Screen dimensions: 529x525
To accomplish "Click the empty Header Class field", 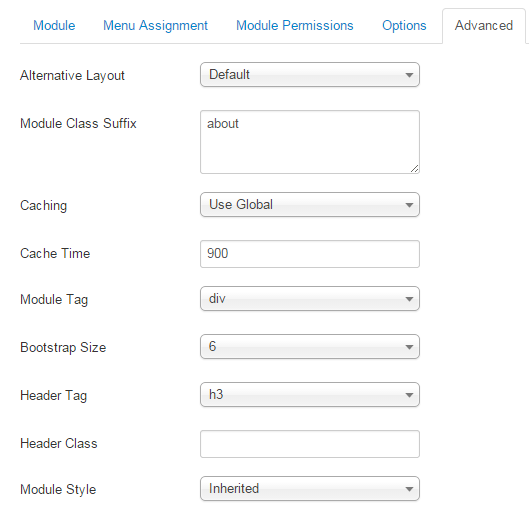I will [x=310, y=444].
